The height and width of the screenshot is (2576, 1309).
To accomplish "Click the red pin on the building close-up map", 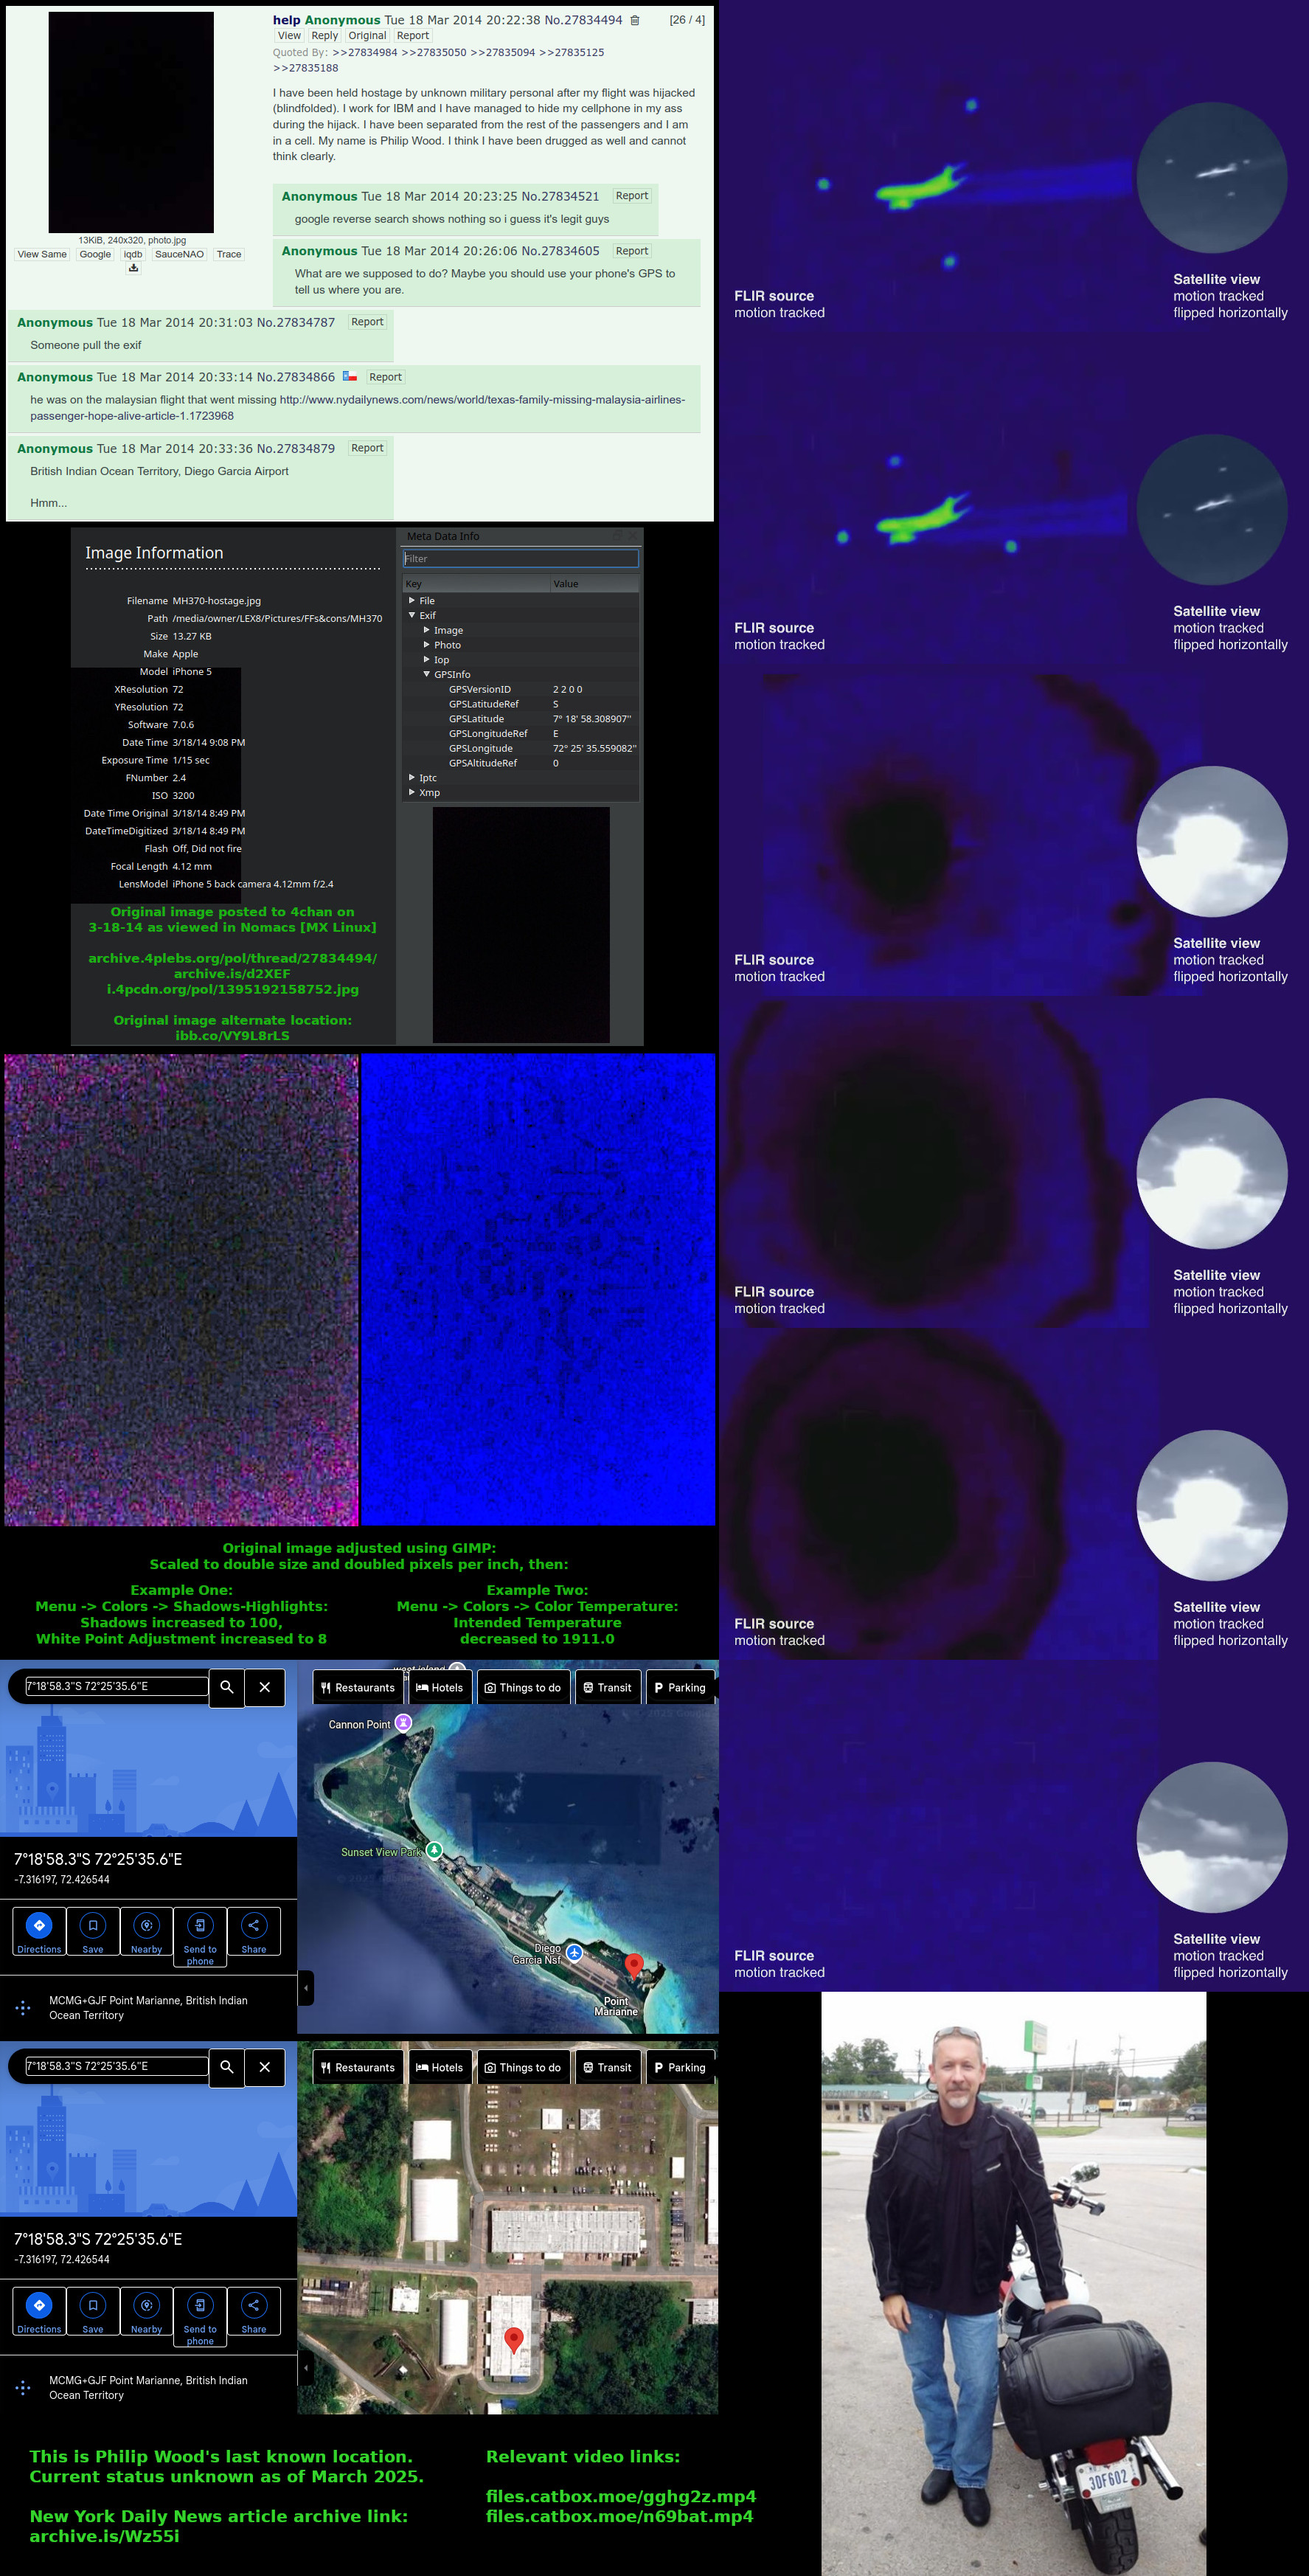I will (x=513, y=2340).
